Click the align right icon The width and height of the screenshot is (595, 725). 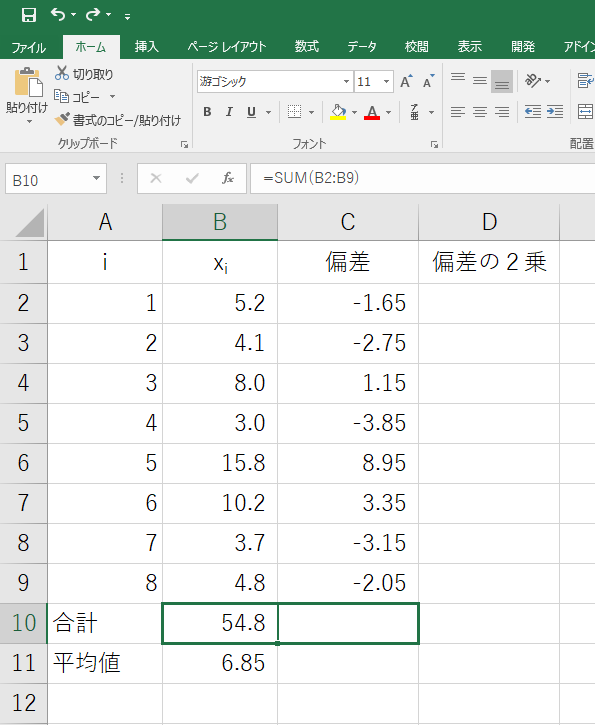(502, 112)
